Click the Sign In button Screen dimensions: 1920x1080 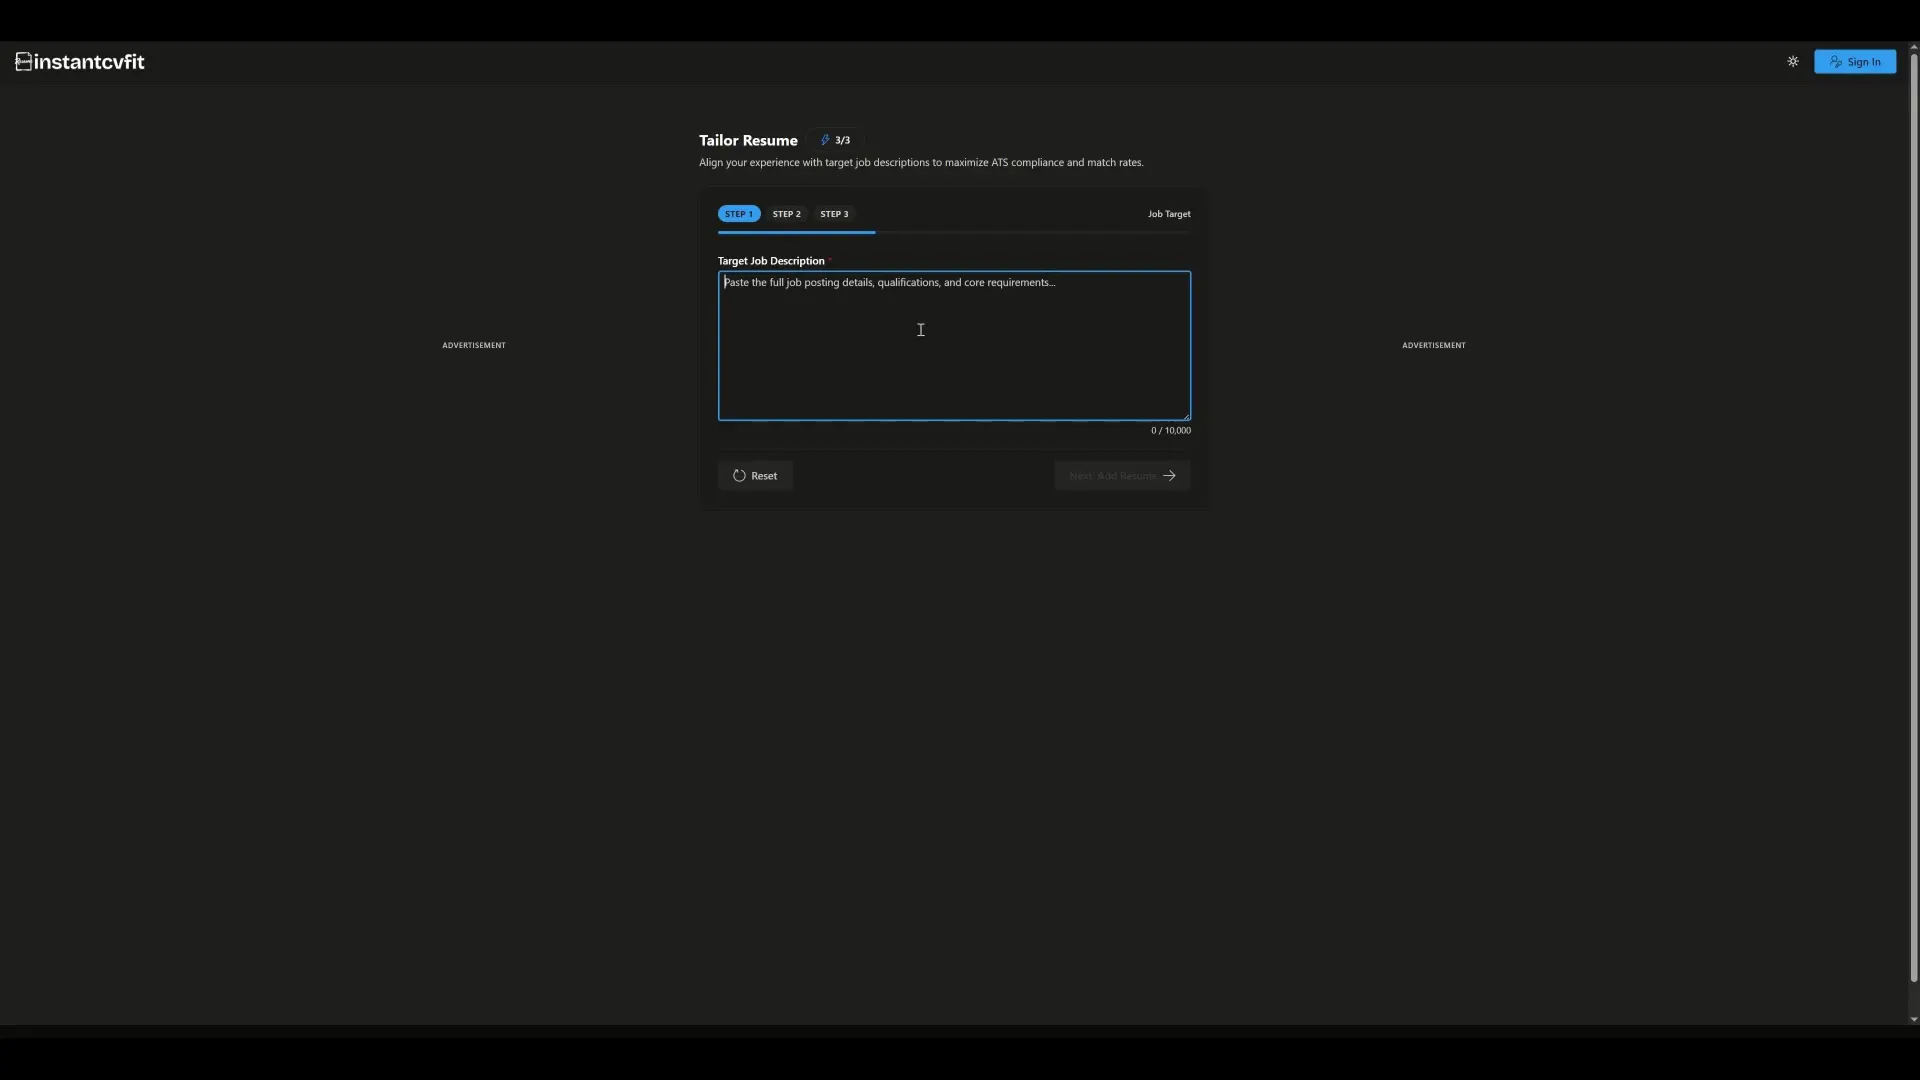click(x=1855, y=62)
